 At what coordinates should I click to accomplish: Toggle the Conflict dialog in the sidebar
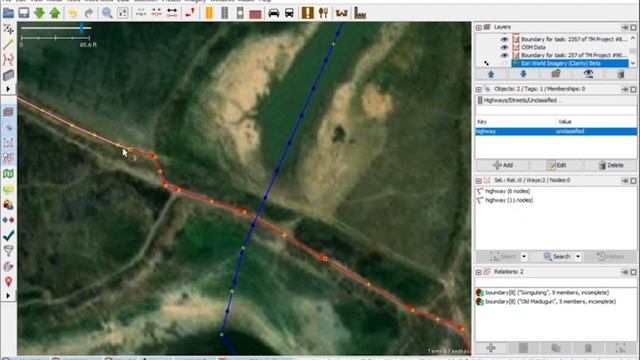click(8, 220)
